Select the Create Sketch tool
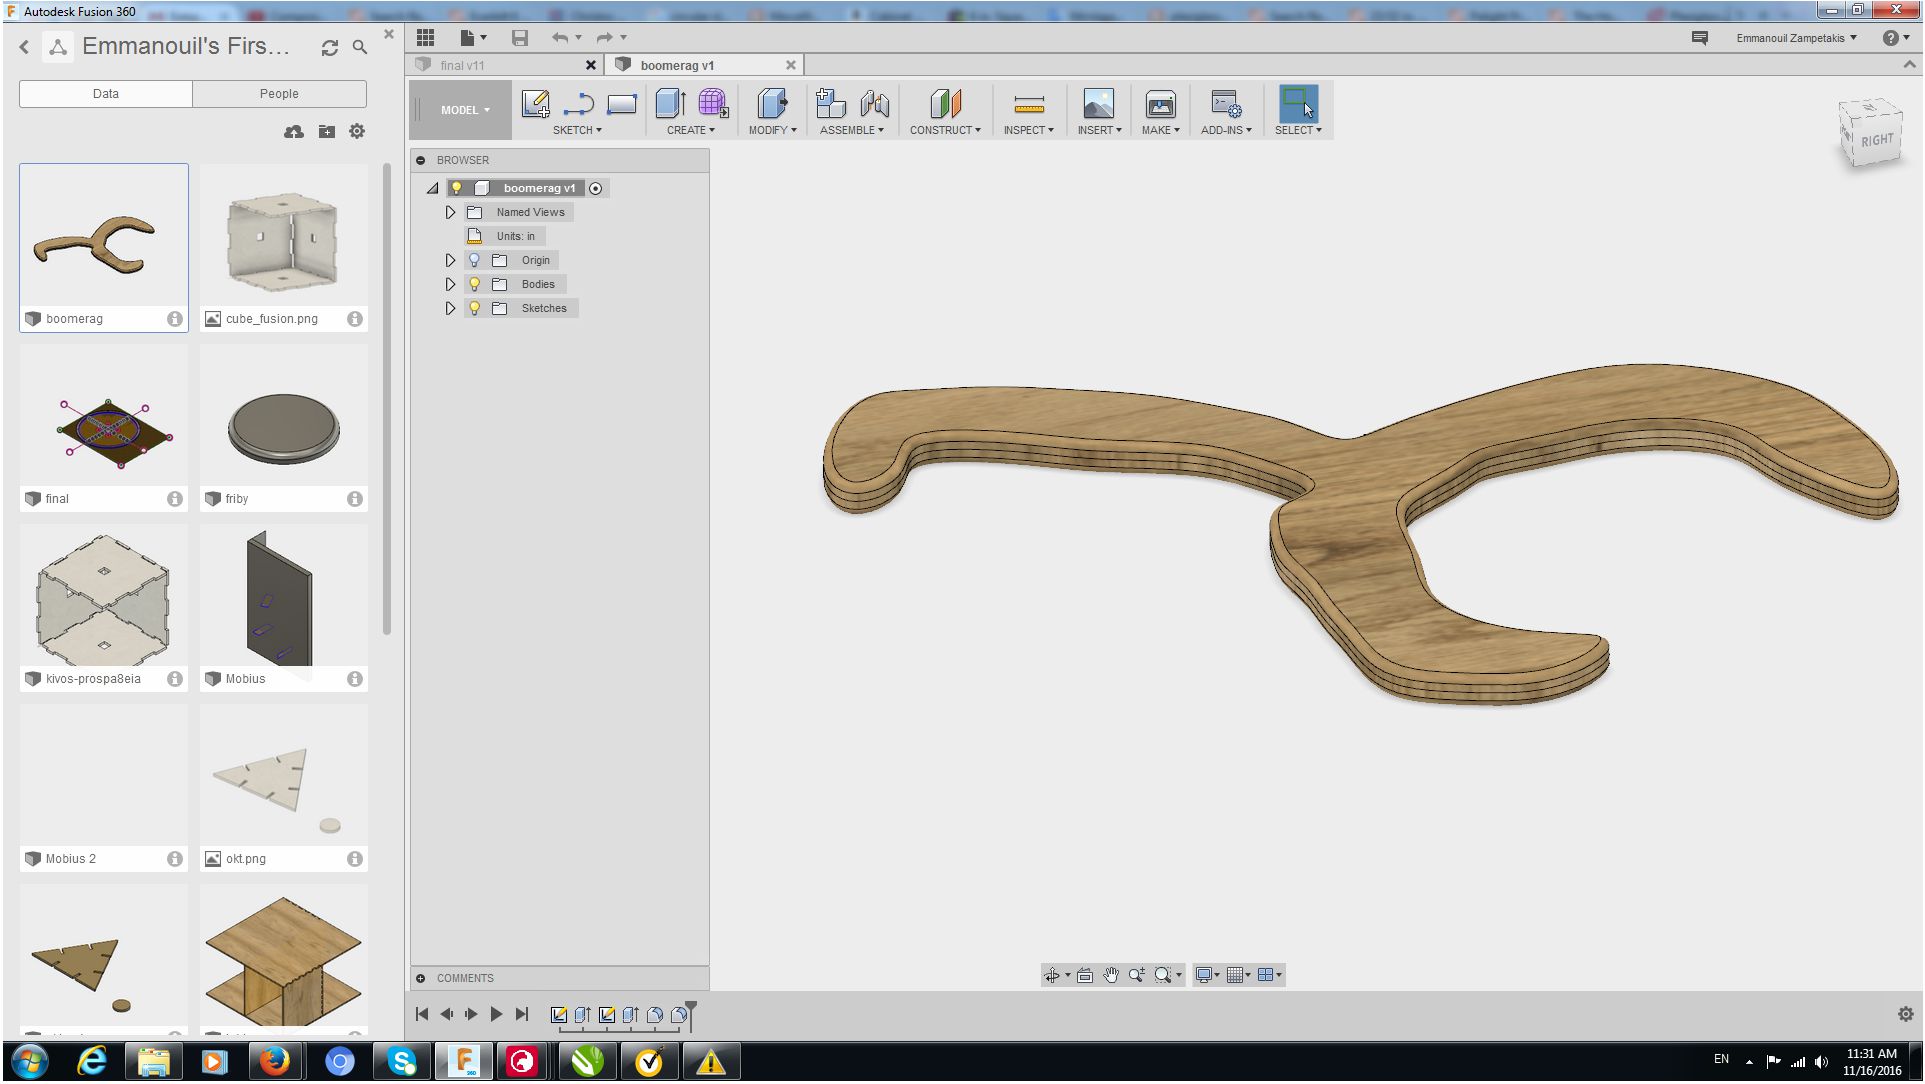This screenshot has width=1925, height=1084. (x=536, y=104)
